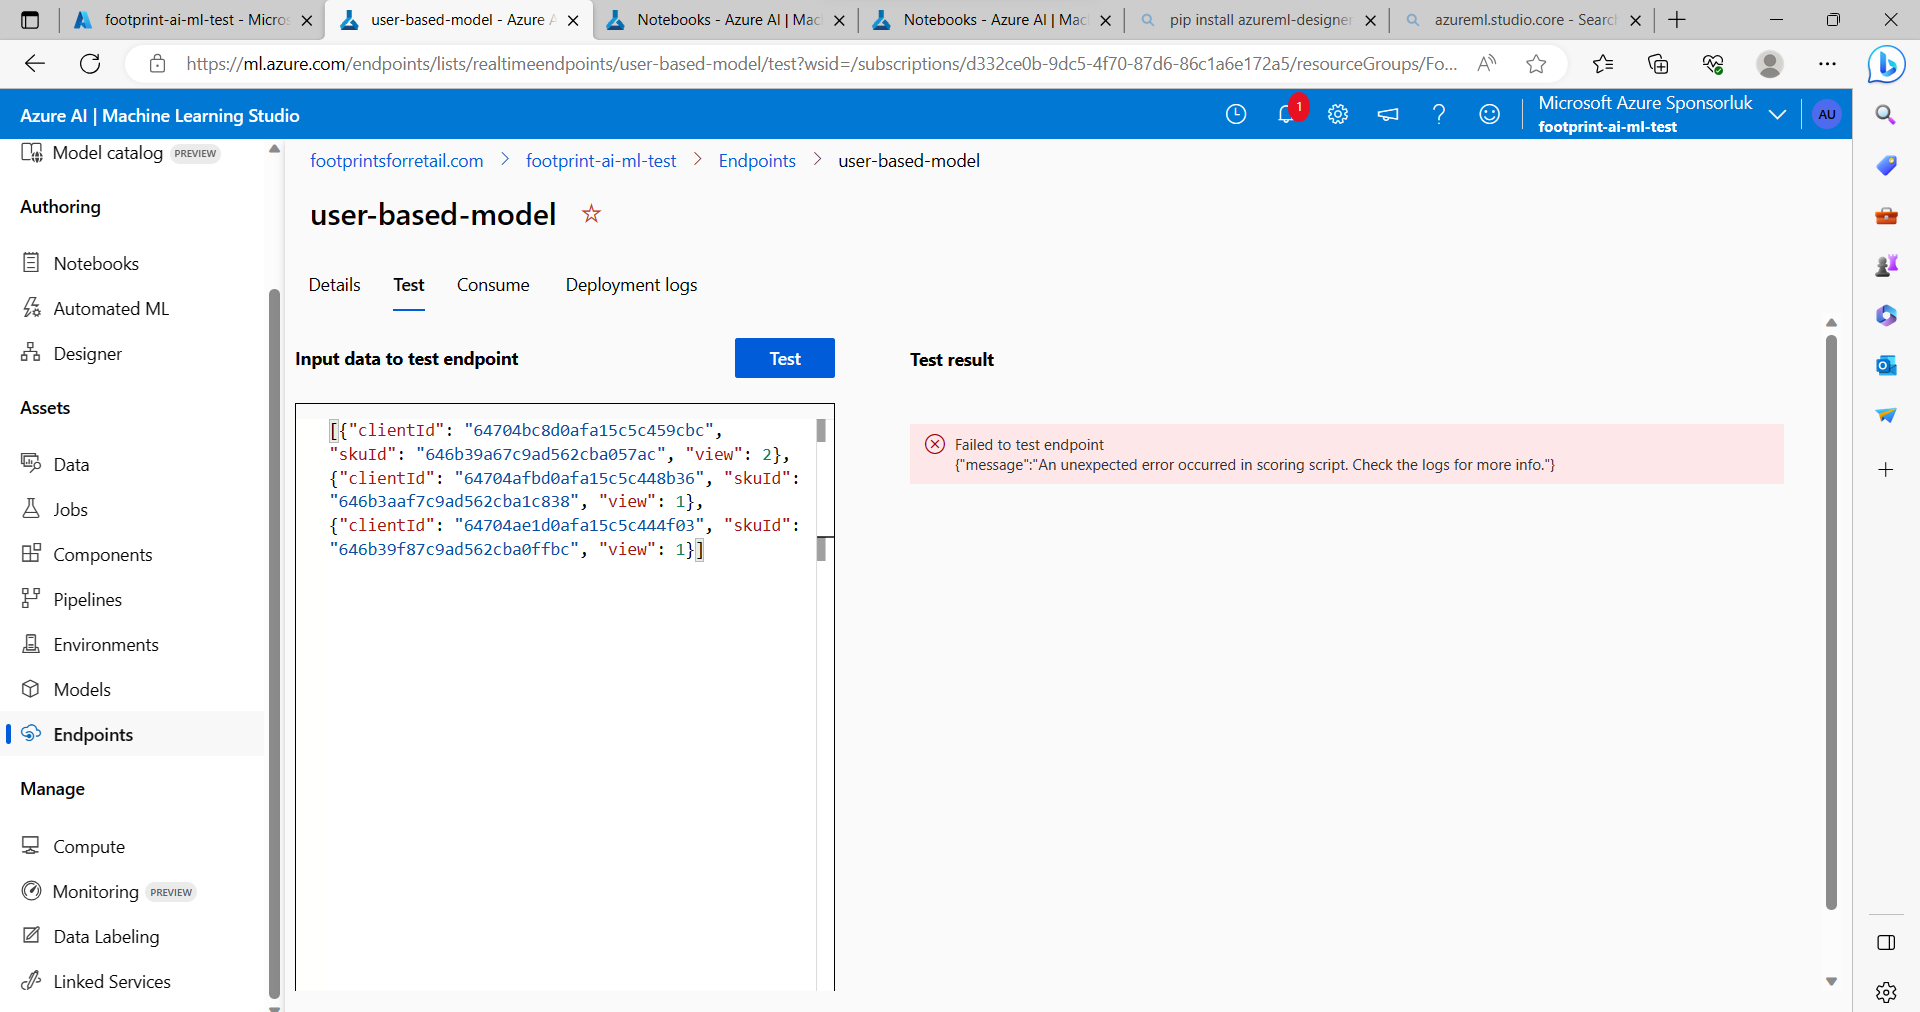Close the user-based-model browser tab
The image size is (1920, 1012).
573,20
